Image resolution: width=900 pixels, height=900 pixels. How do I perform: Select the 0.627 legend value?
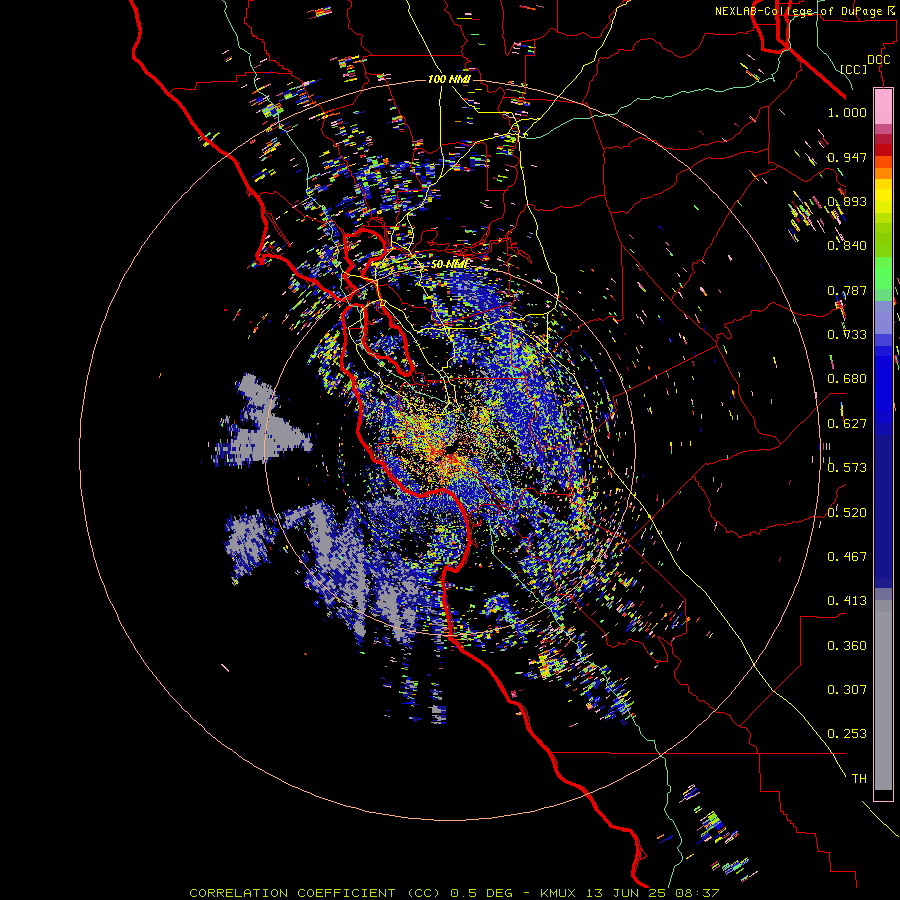tap(847, 424)
